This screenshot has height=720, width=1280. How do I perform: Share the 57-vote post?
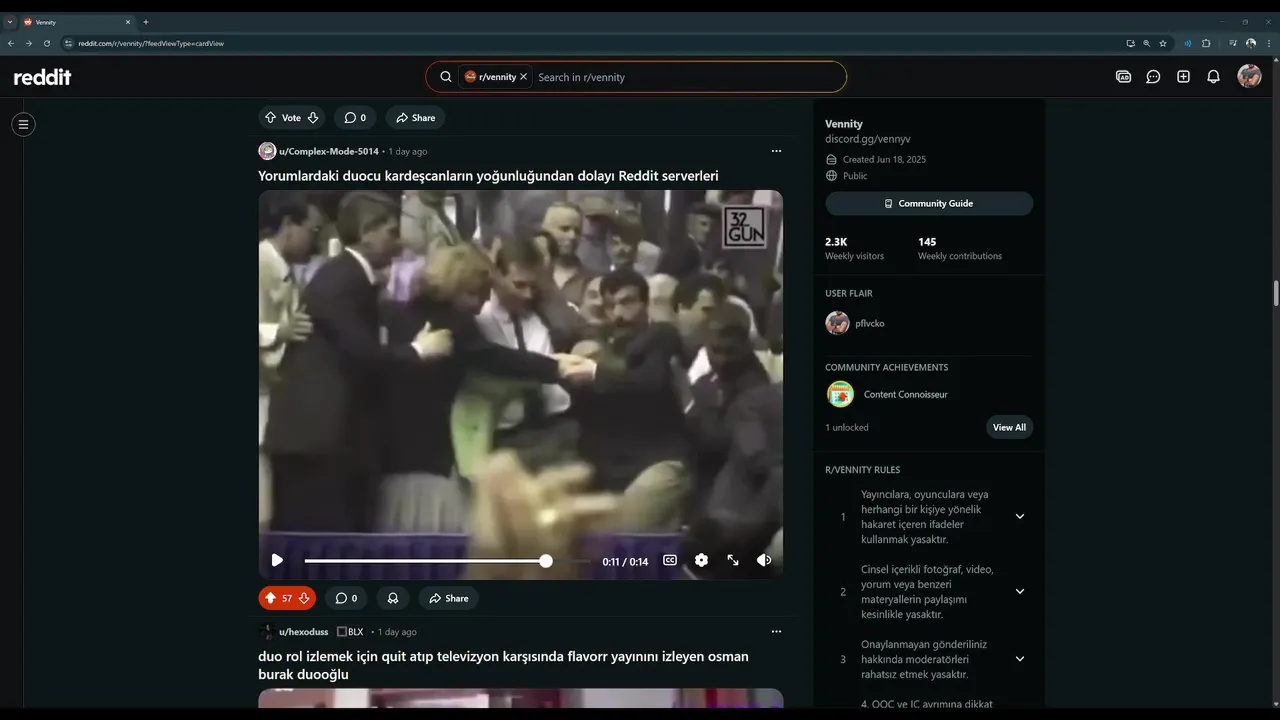[x=448, y=598]
